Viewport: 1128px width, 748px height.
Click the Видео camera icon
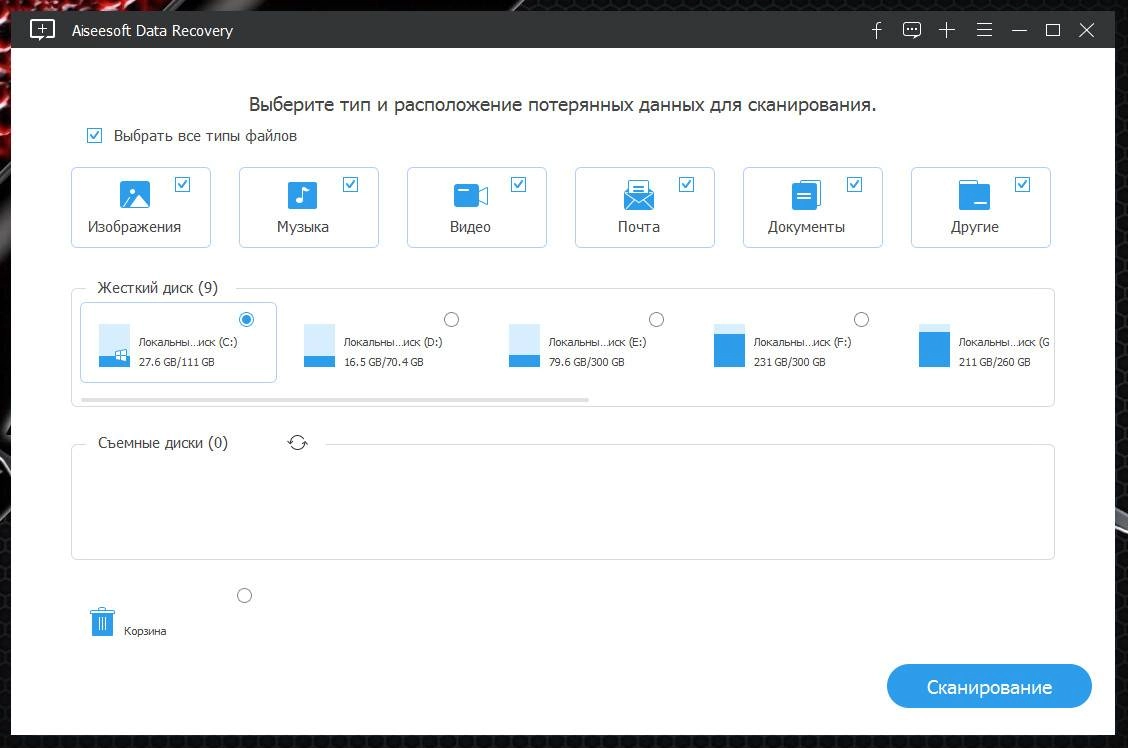coord(470,195)
